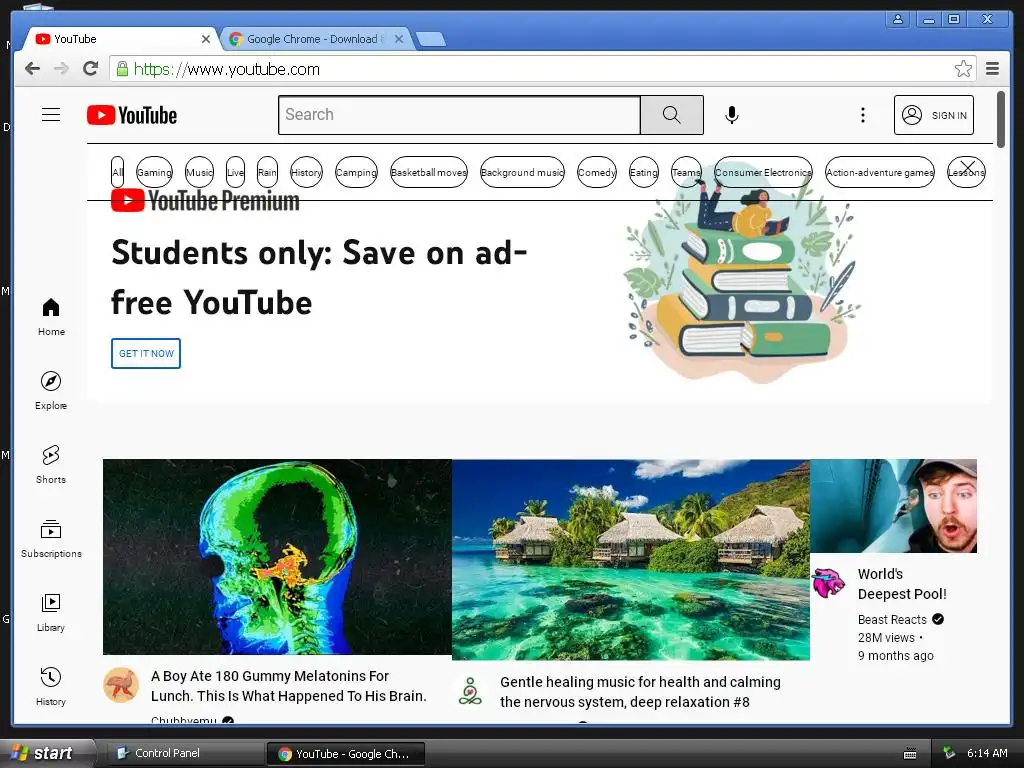Open the 'A Boy Ate 180 Gummy Melatonins' title
The image size is (1024, 768).
[289, 686]
